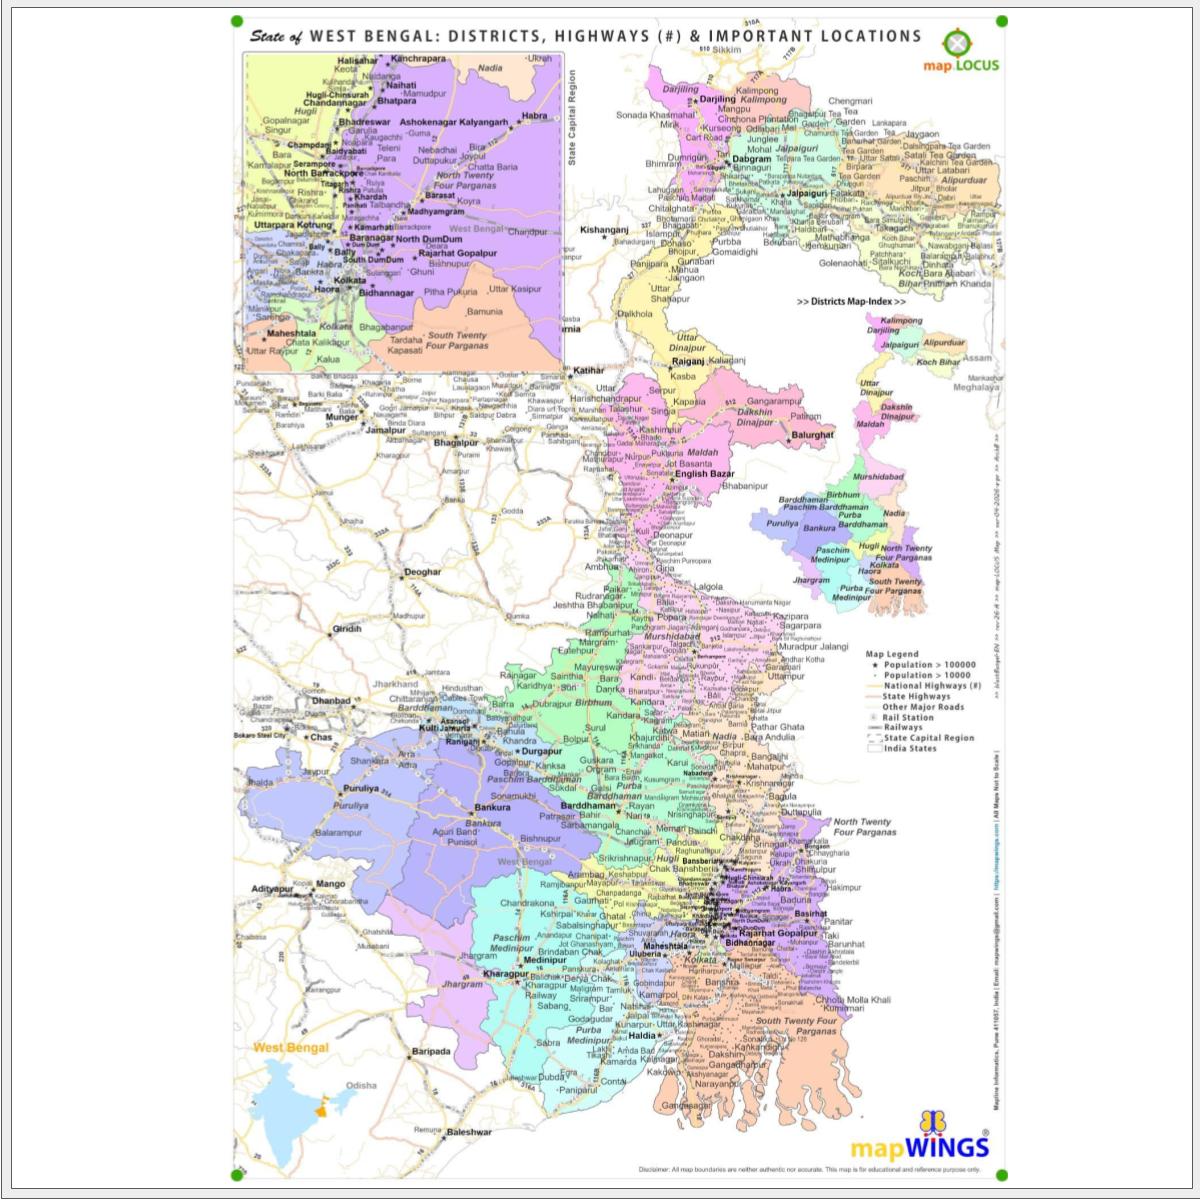
Task: Click the green dot in the top-left corner
Action: pos(237,21)
